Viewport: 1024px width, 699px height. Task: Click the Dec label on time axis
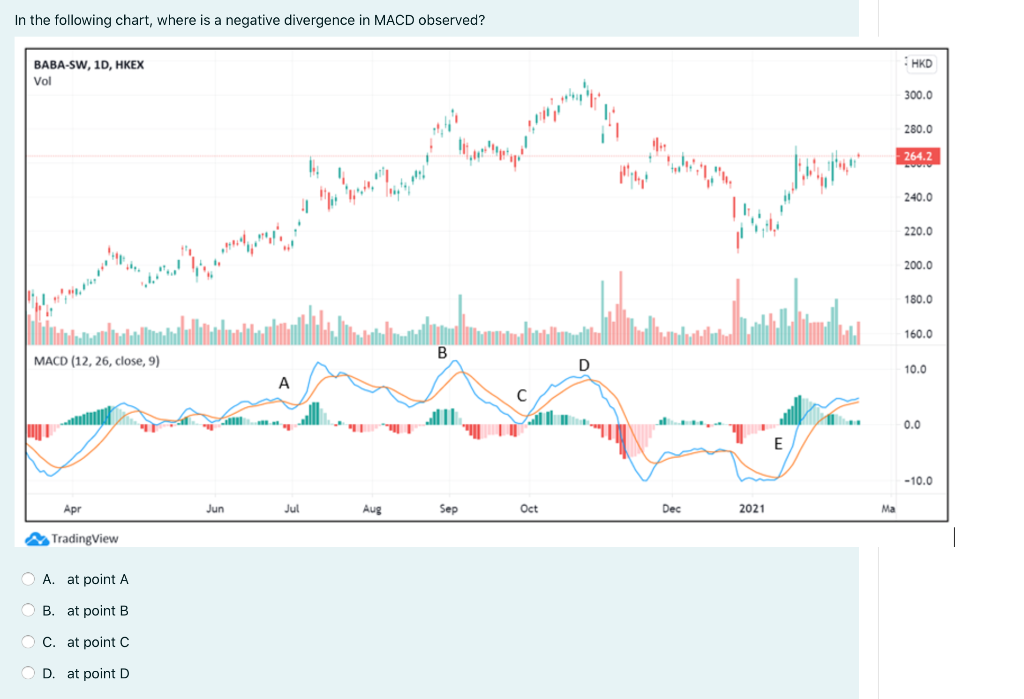click(671, 509)
